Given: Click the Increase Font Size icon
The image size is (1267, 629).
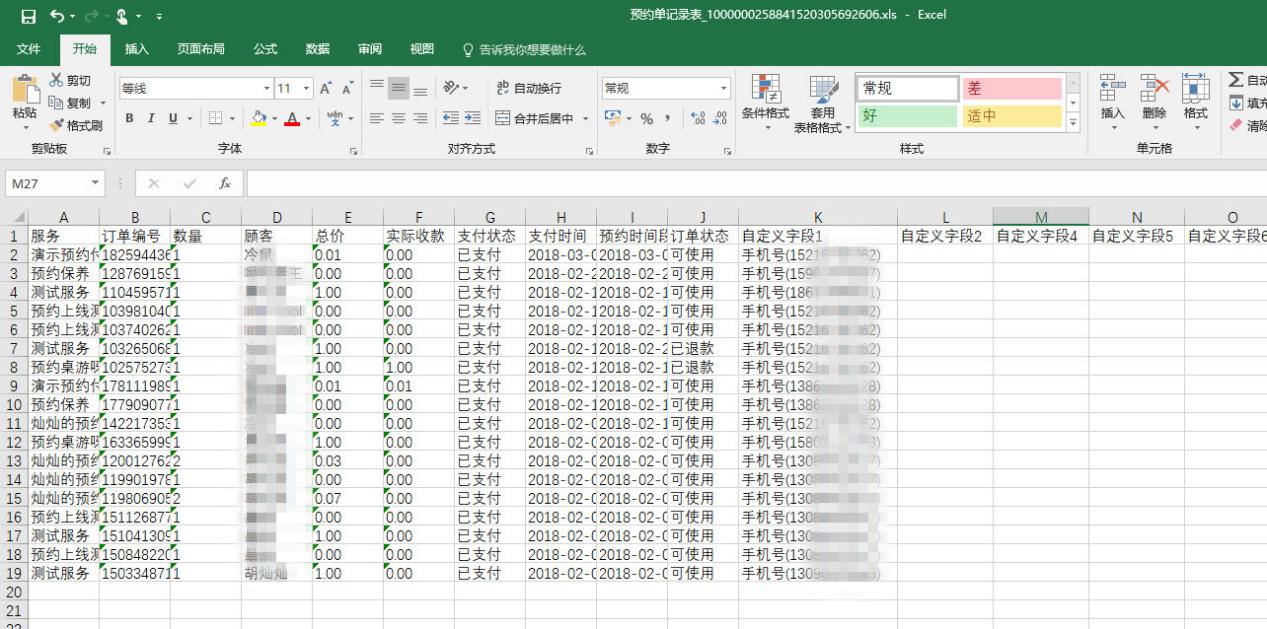Looking at the screenshot, I should click(326, 88).
